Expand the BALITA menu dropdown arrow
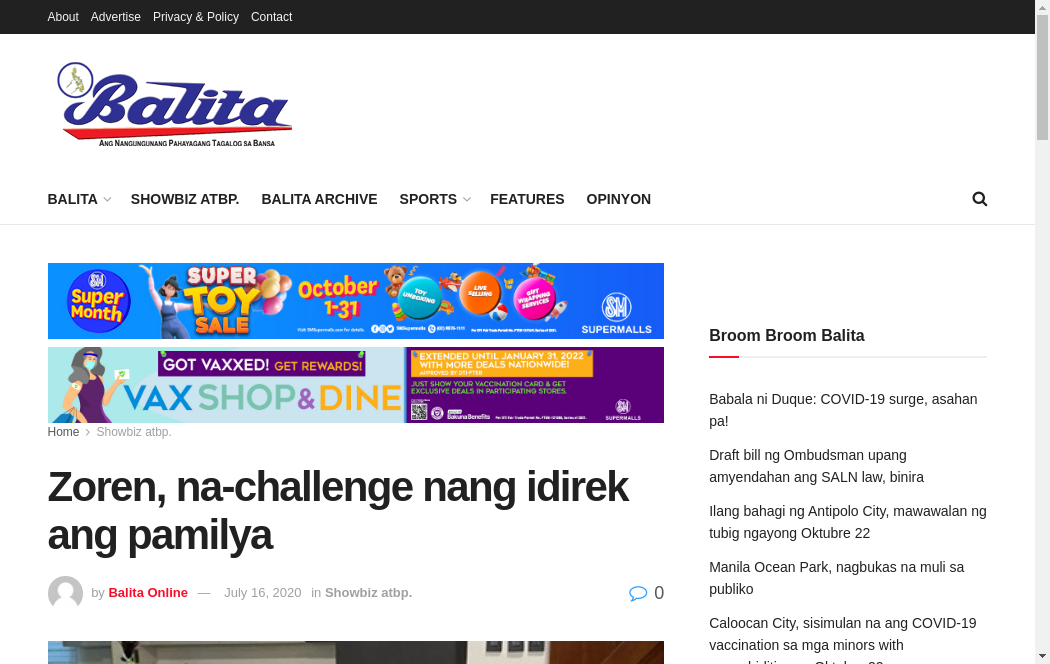Image resolution: width=1050 pixels, height=664 pixels. click(107, 200)
